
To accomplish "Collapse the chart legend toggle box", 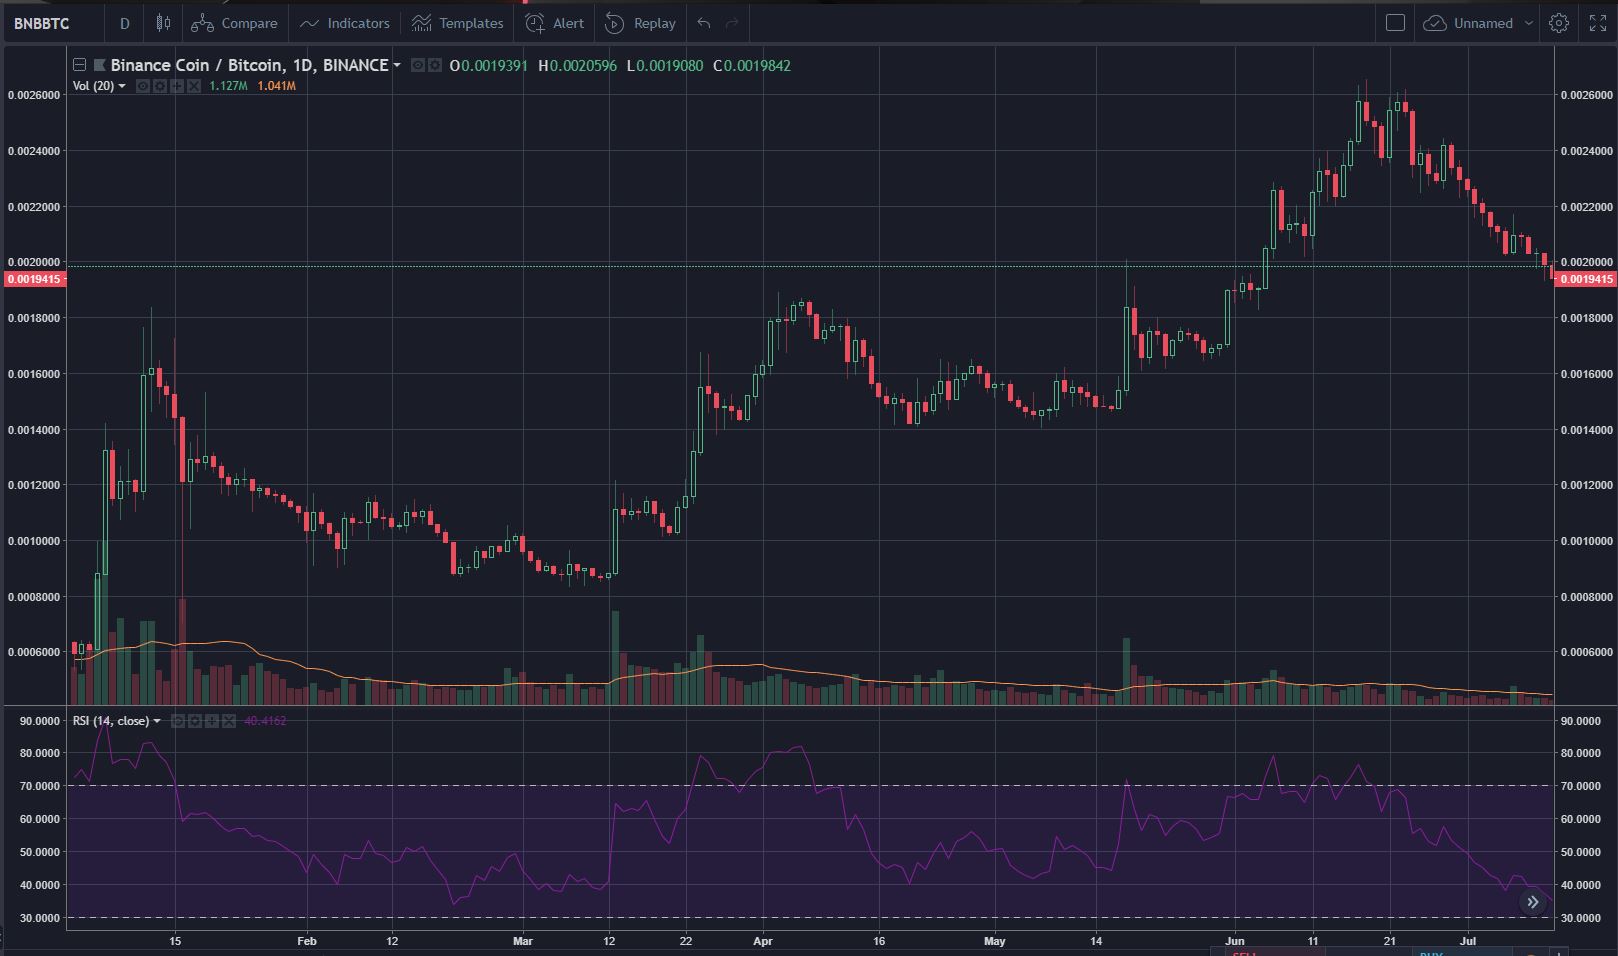I will 79,65.
